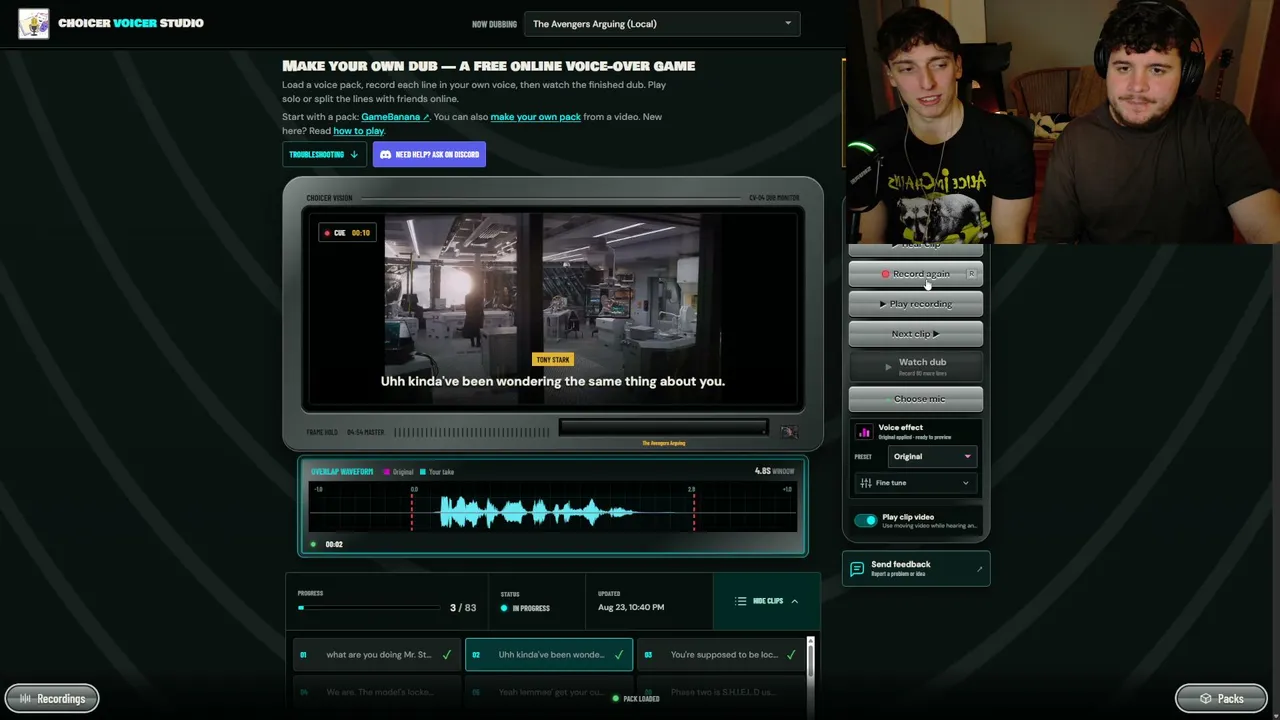Click the progress bar showing 3 / 83
Image resolution: width=1280 pixels, height=720 pixels.
pyautogui.click(x=369, y=608)
